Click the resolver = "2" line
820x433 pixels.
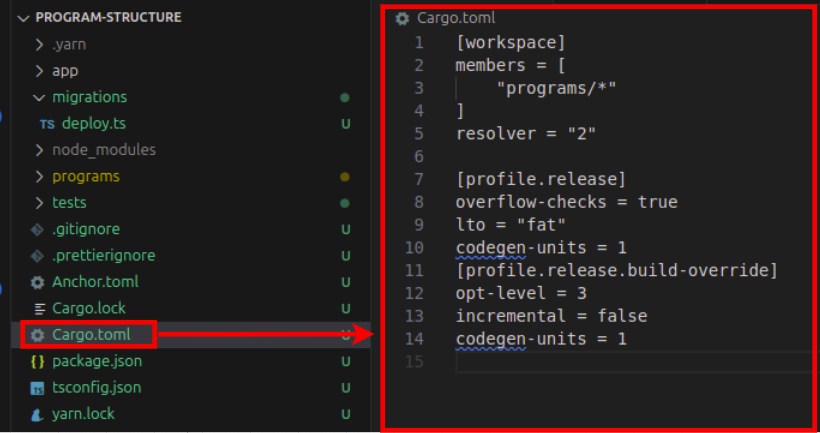point(526,133)
